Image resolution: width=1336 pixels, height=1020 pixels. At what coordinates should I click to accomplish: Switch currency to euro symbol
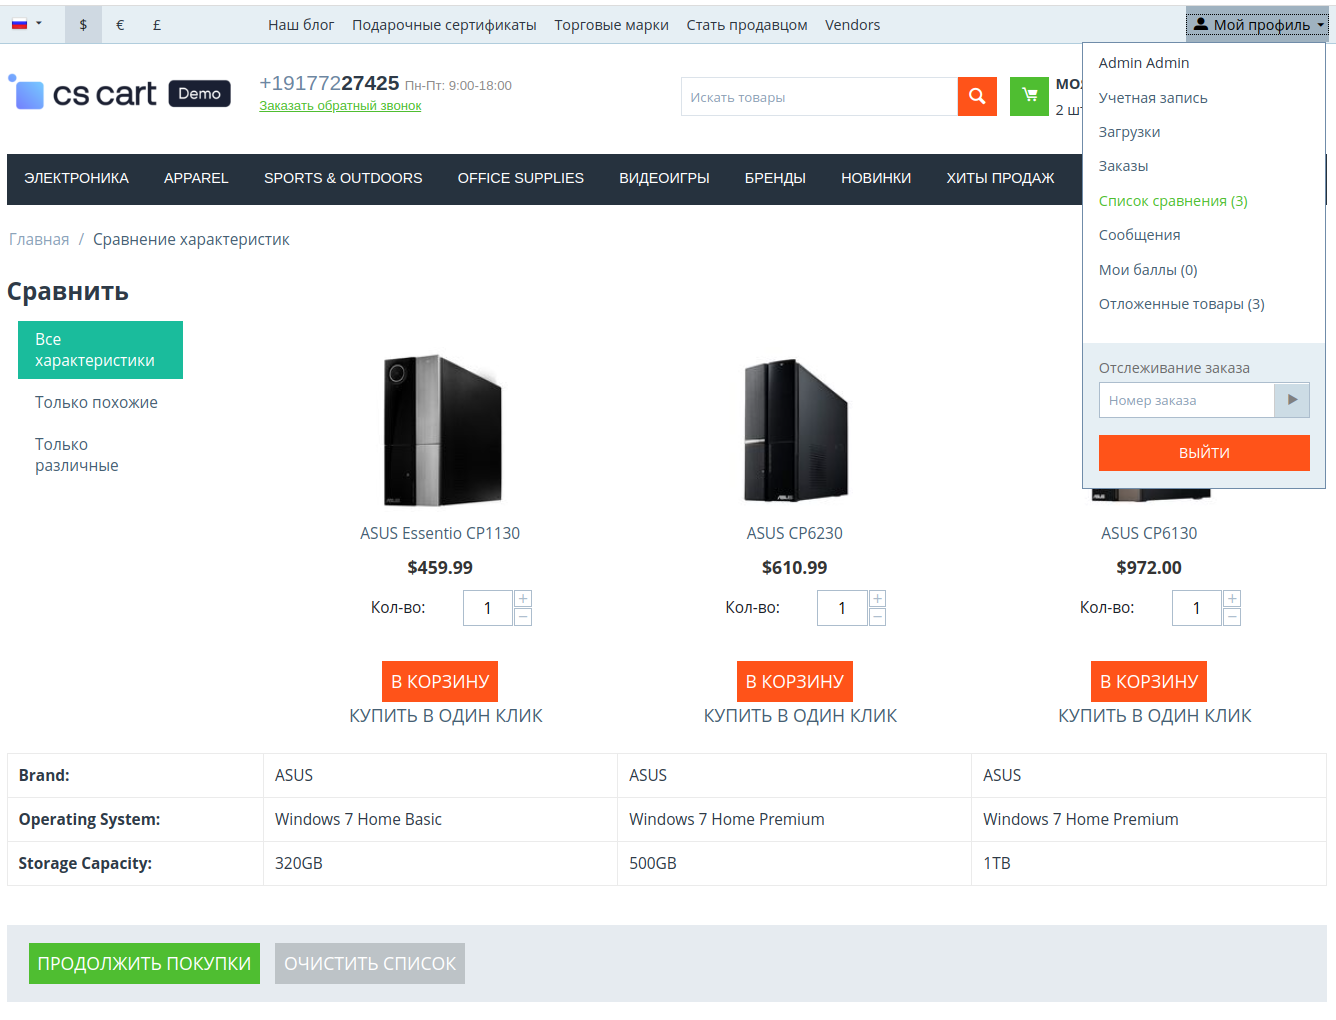click(x=120, y=25)
